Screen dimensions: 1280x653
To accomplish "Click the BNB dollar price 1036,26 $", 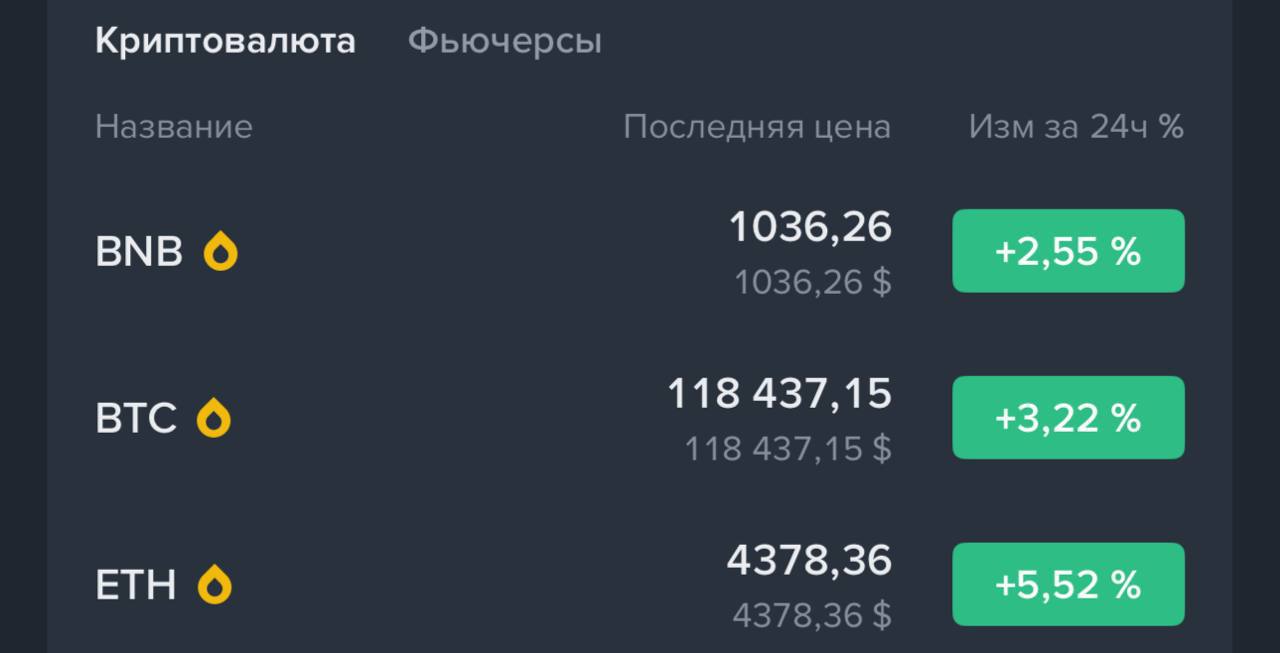I will pyautogui.click(x=812, y=283).
